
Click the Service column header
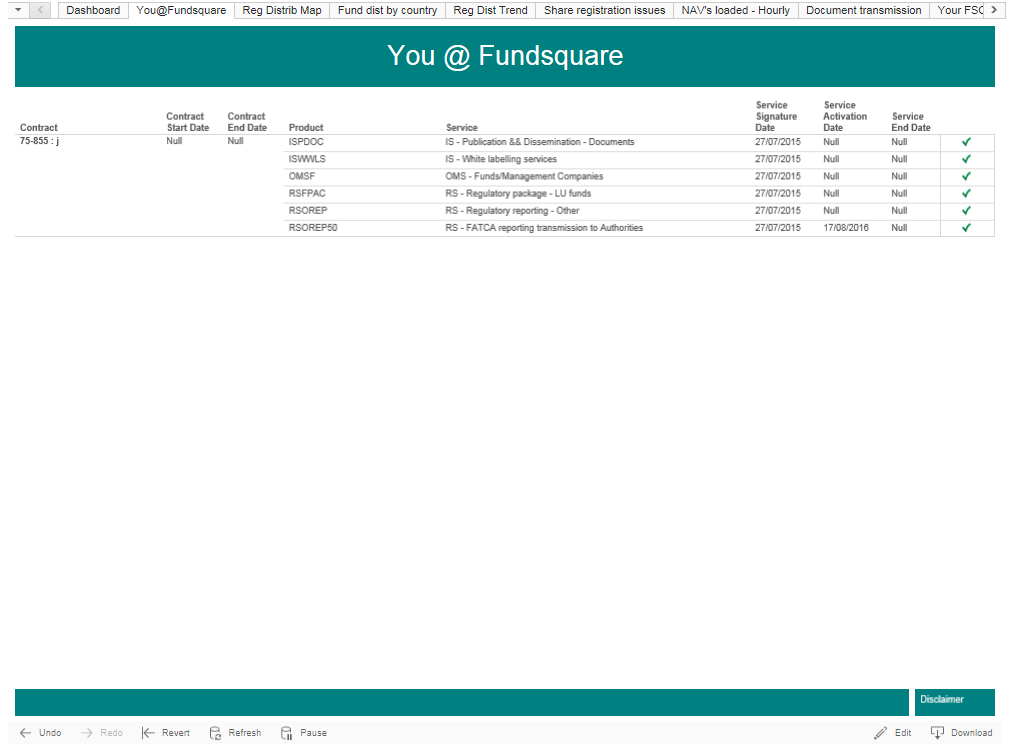click(x=462, y=128)
